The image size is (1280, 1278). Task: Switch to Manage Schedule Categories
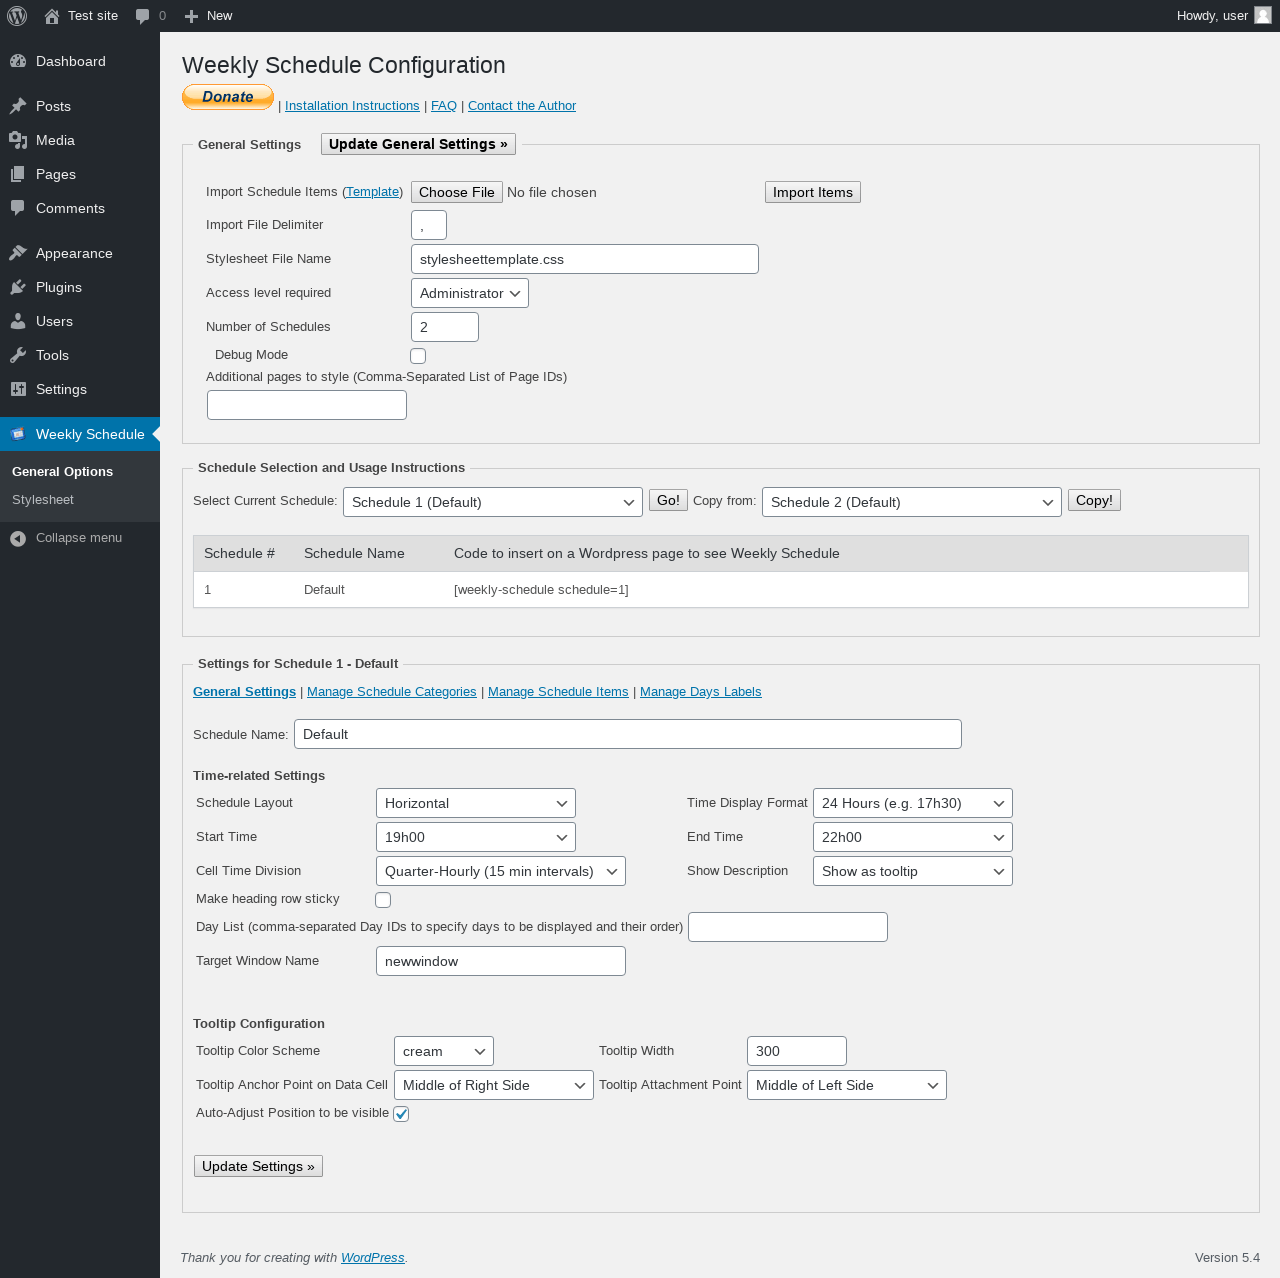(392, 692)
